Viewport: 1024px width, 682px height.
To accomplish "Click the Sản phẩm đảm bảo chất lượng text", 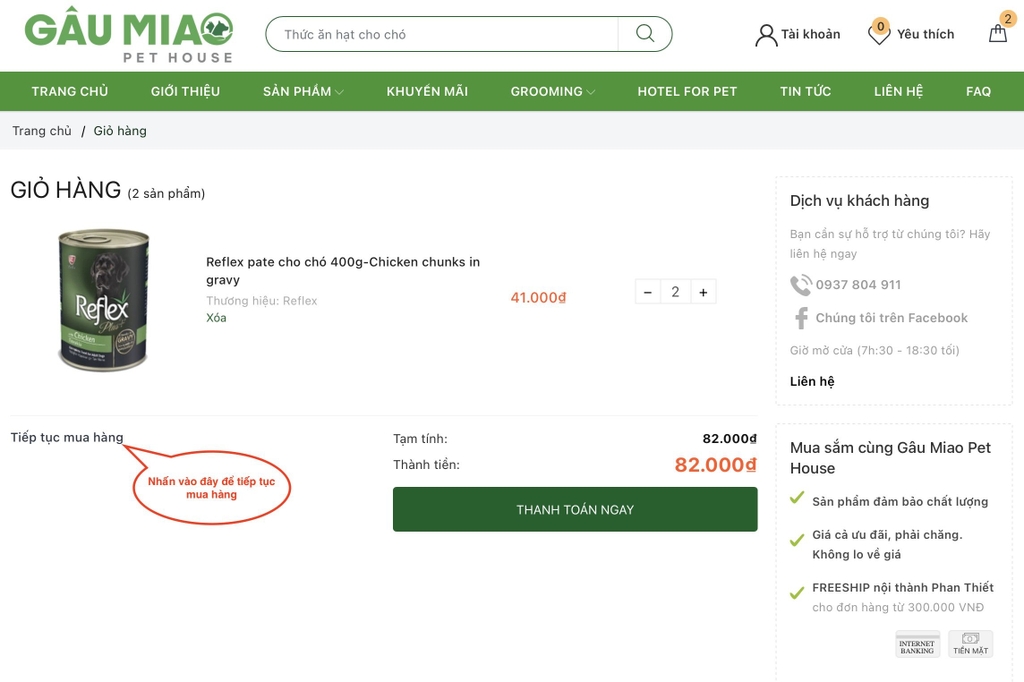I will point(900,502).
